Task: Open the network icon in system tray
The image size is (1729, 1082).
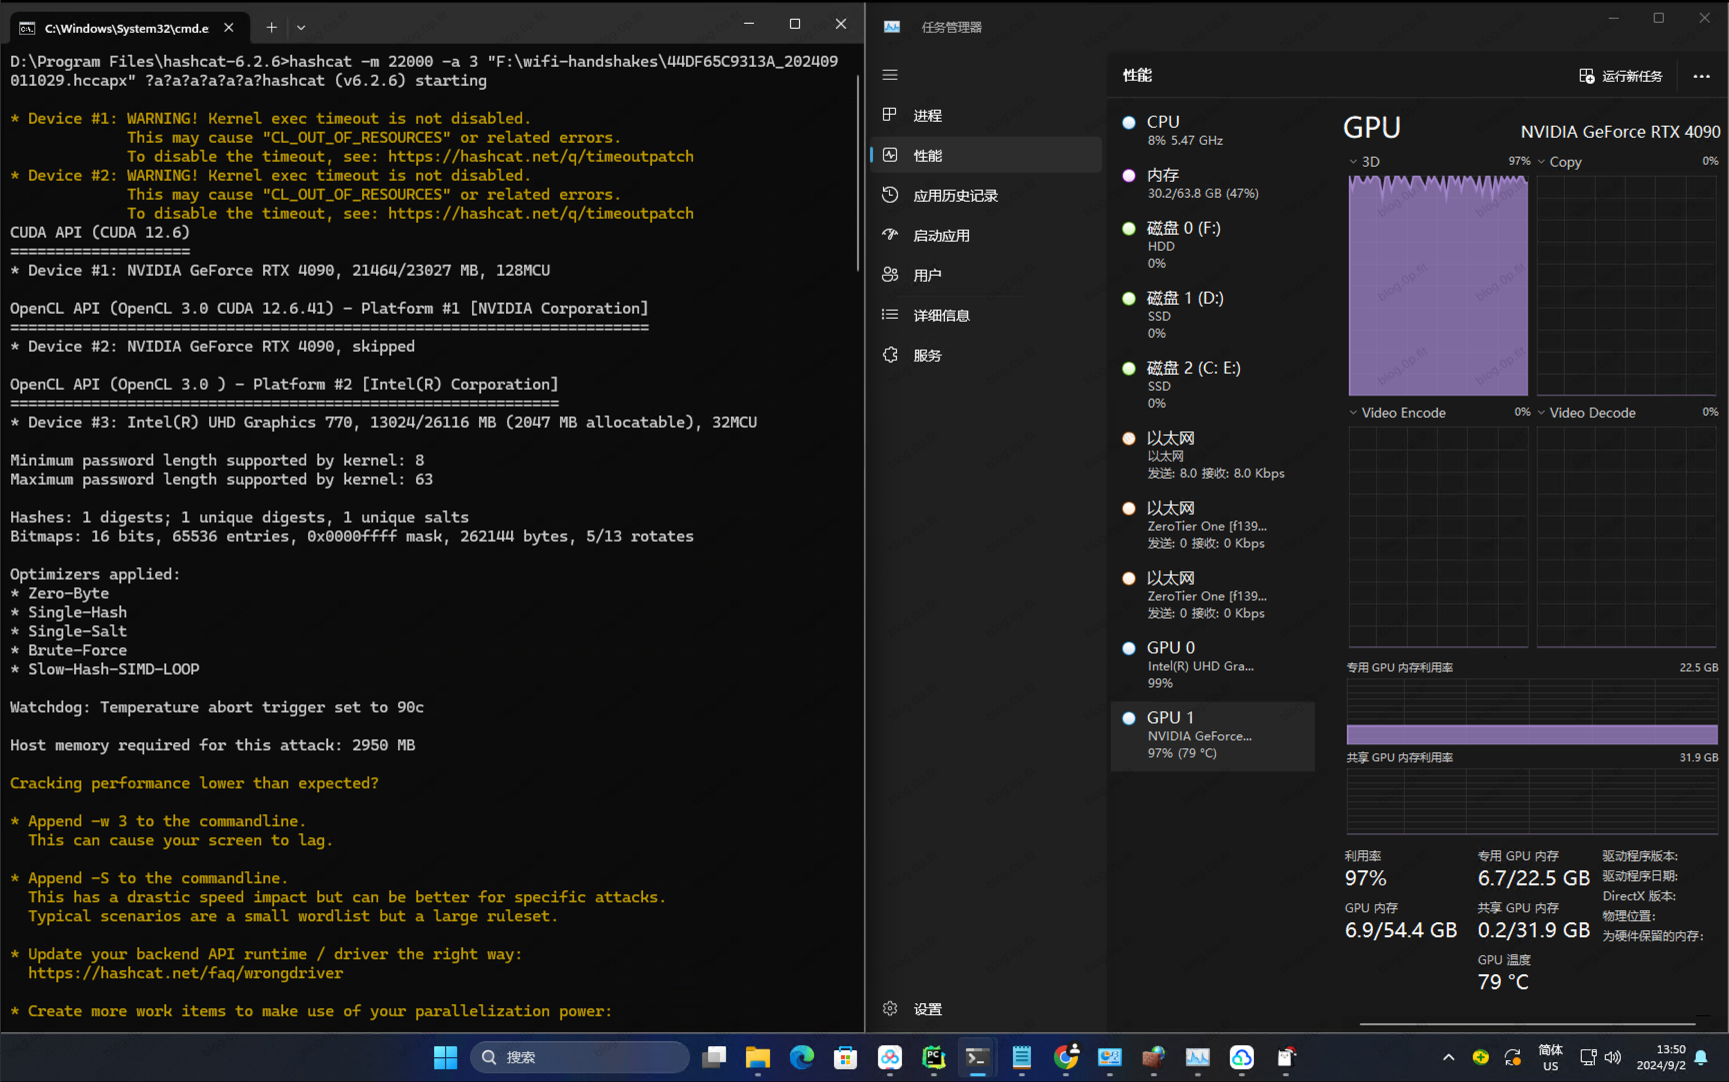Action: point(1588,1058)
